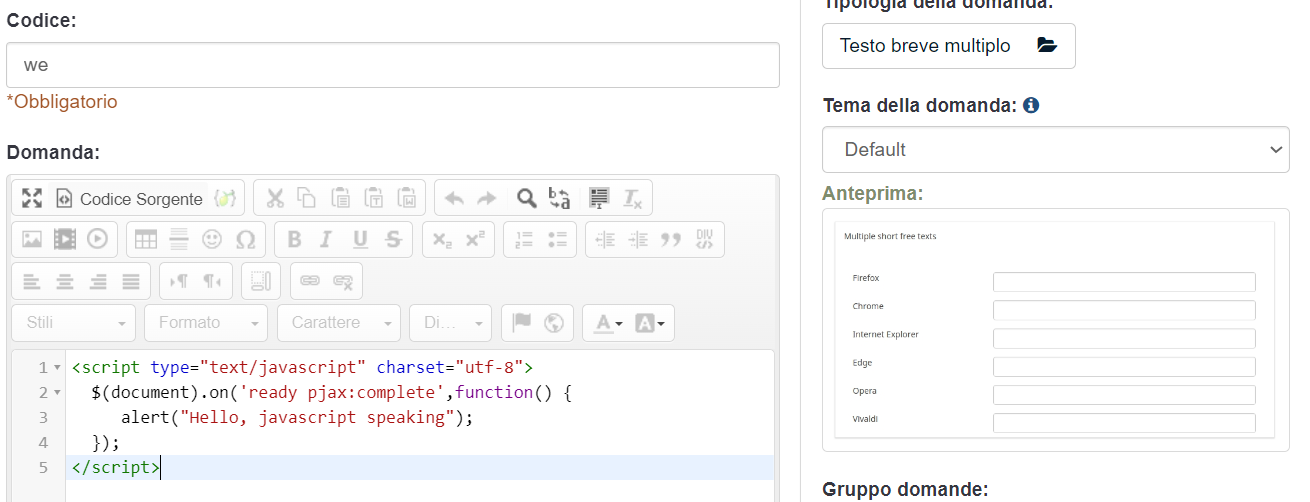The height and width of the screenshot is (502, 1310).
Task: Click the Codice input field
Action: pos(392,65)
